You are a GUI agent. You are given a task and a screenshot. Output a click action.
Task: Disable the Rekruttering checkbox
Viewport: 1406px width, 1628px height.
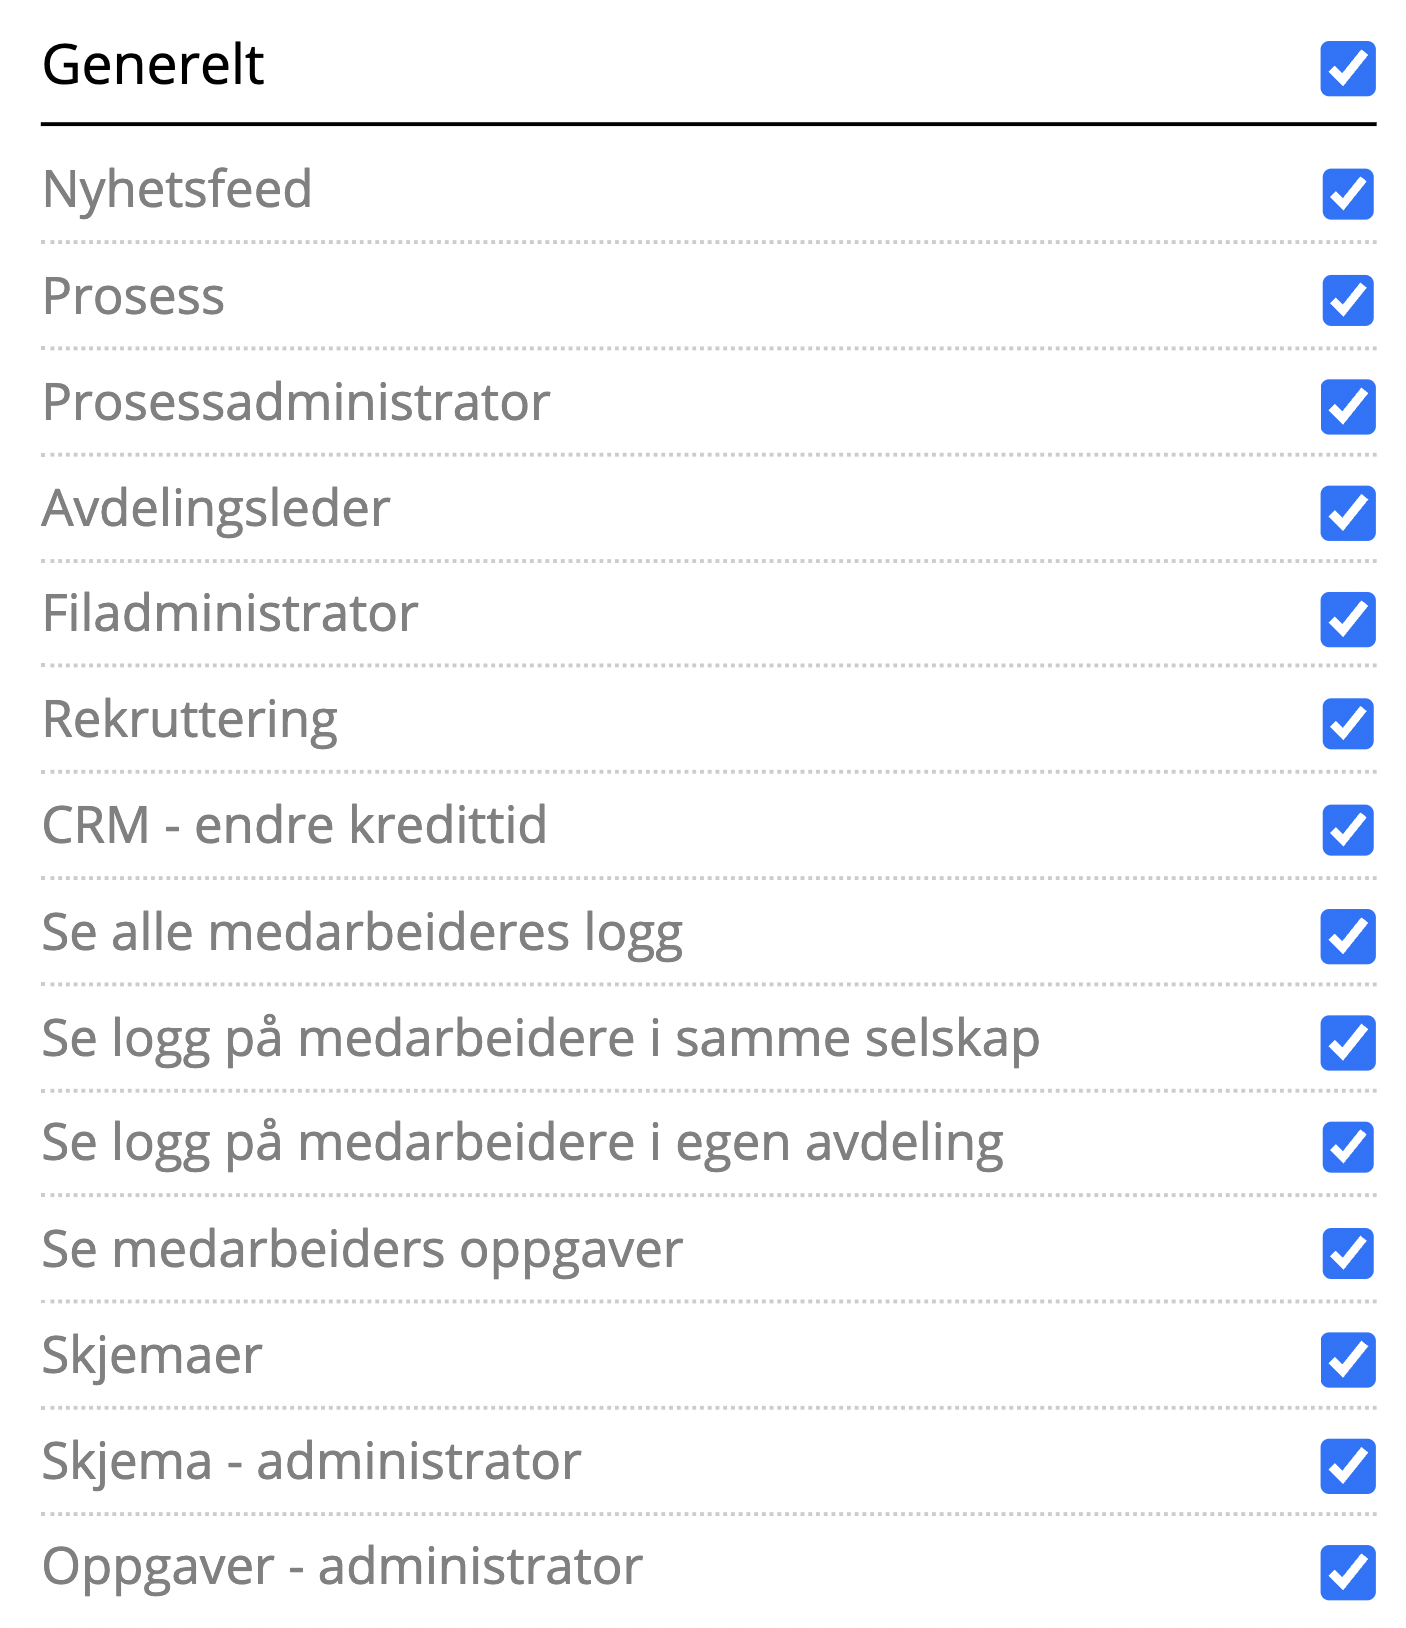pyautogui.click(x=1347, y=724)
